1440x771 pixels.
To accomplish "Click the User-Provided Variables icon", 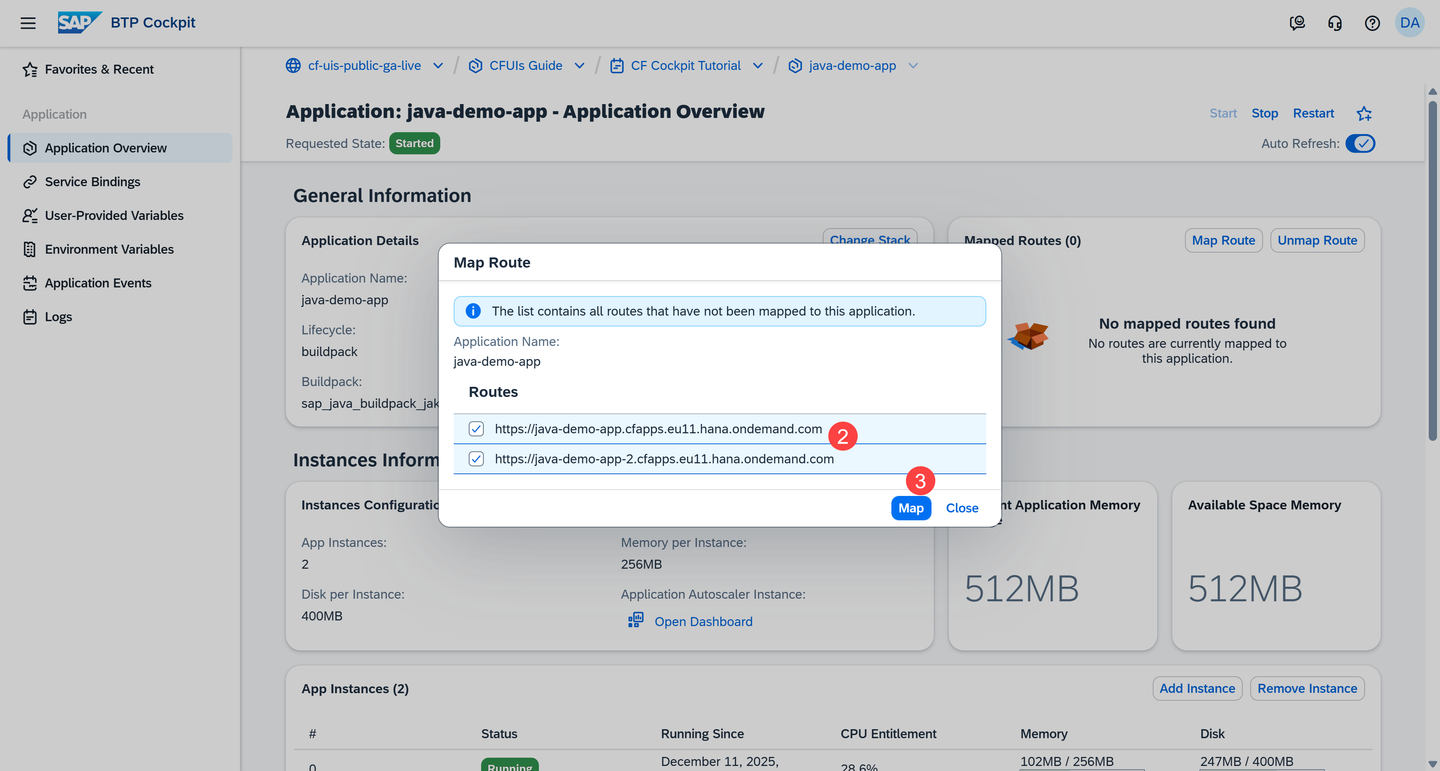I will [30, 216].
